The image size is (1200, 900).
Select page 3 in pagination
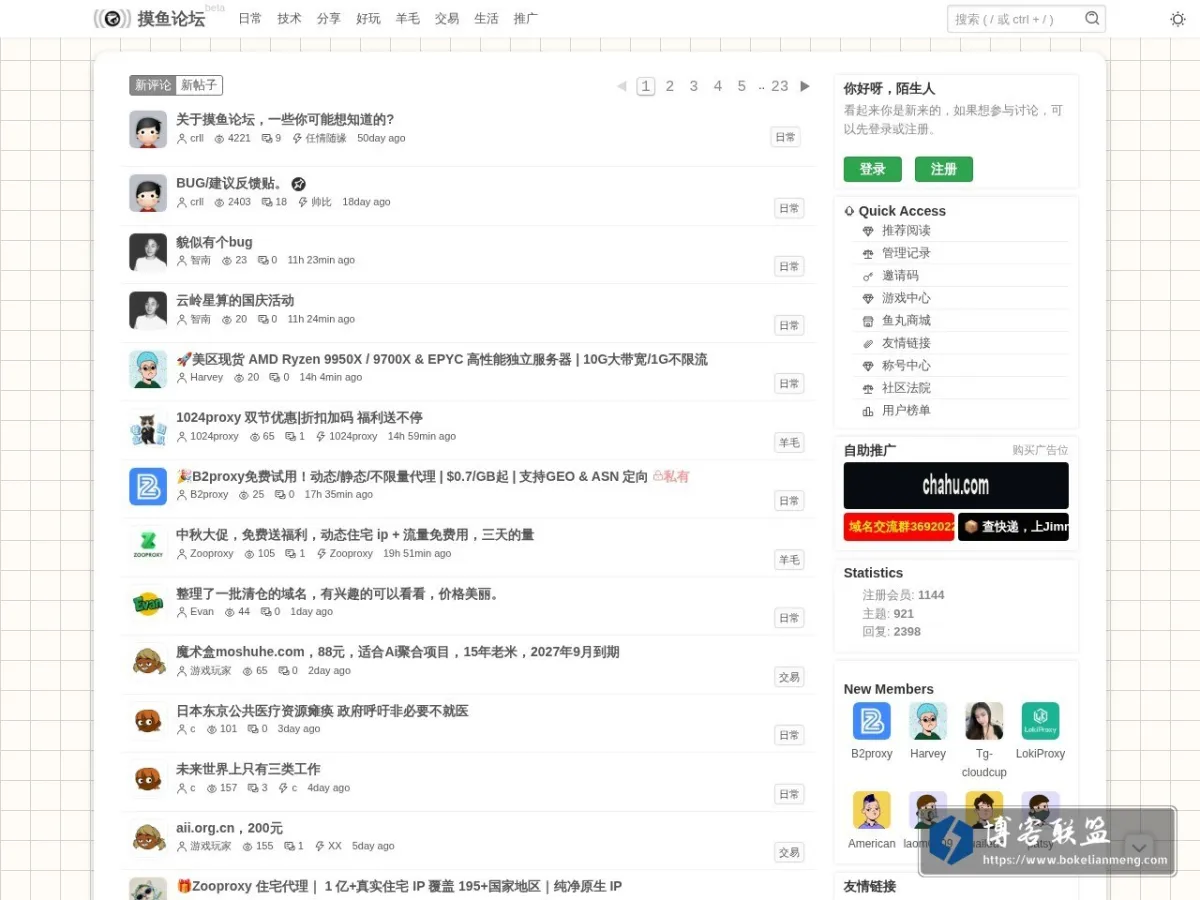tap(694, 86)
